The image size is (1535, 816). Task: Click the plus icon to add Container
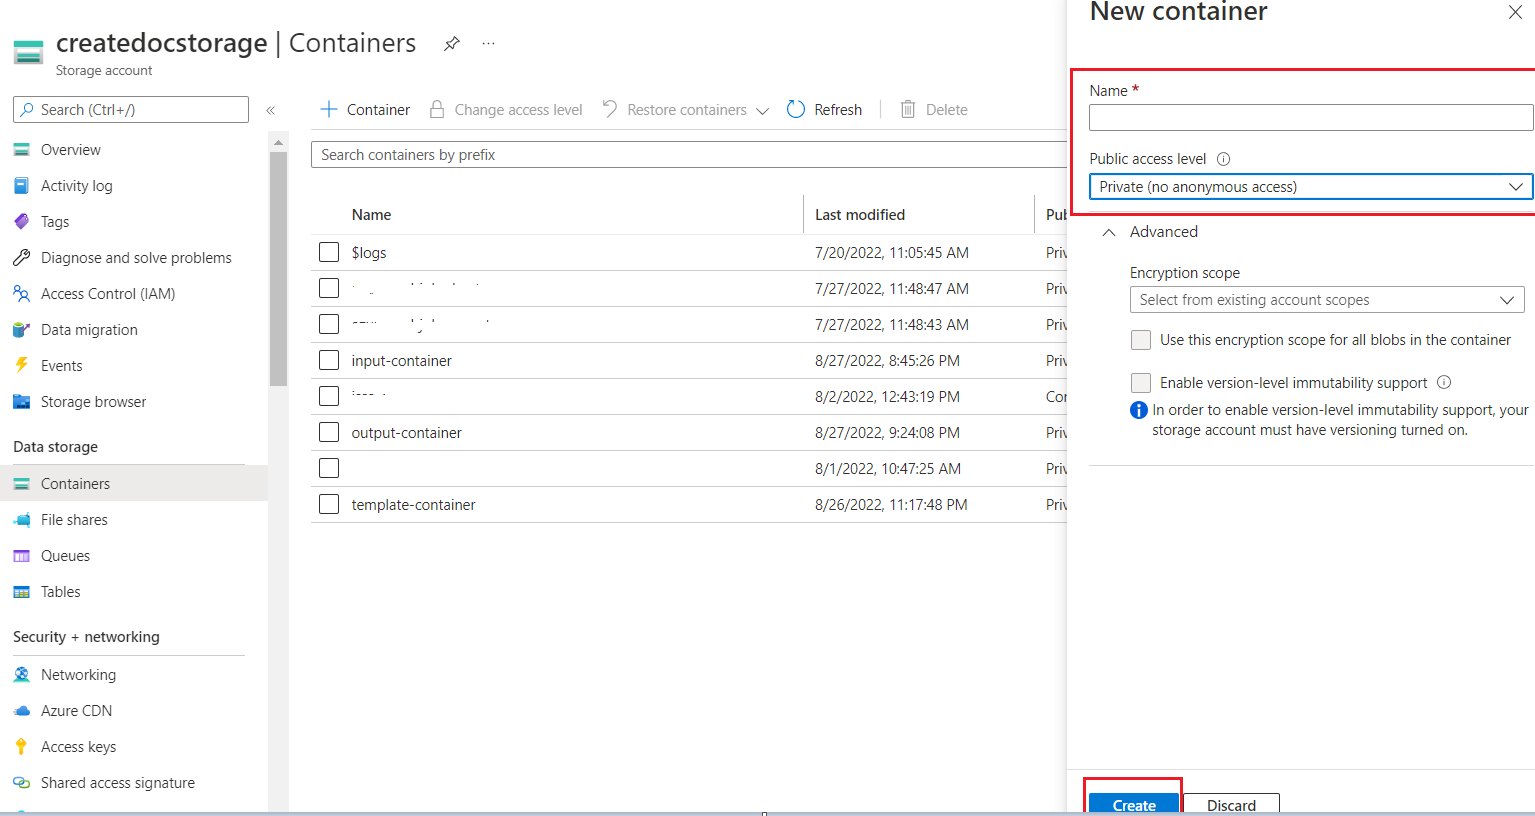click(x=328, y=110)
